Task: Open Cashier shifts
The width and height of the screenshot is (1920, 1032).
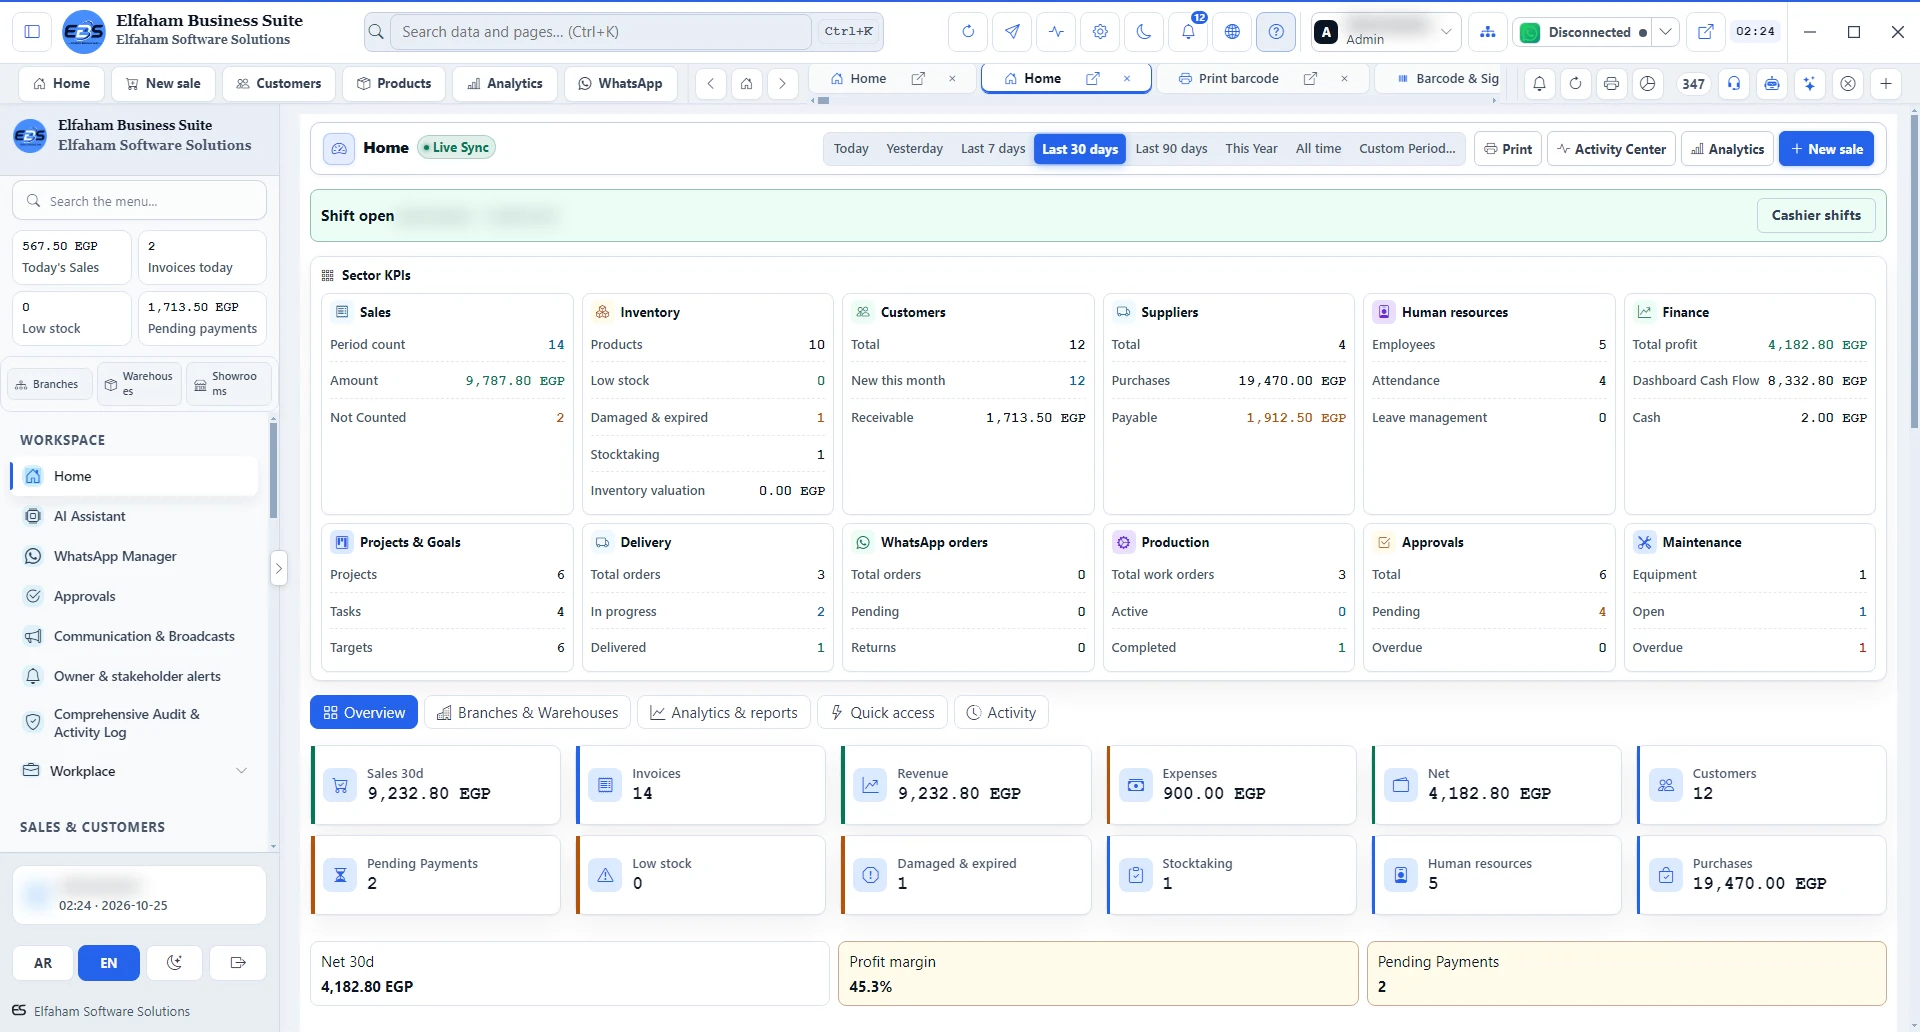Action: (x=1816, y=215)
